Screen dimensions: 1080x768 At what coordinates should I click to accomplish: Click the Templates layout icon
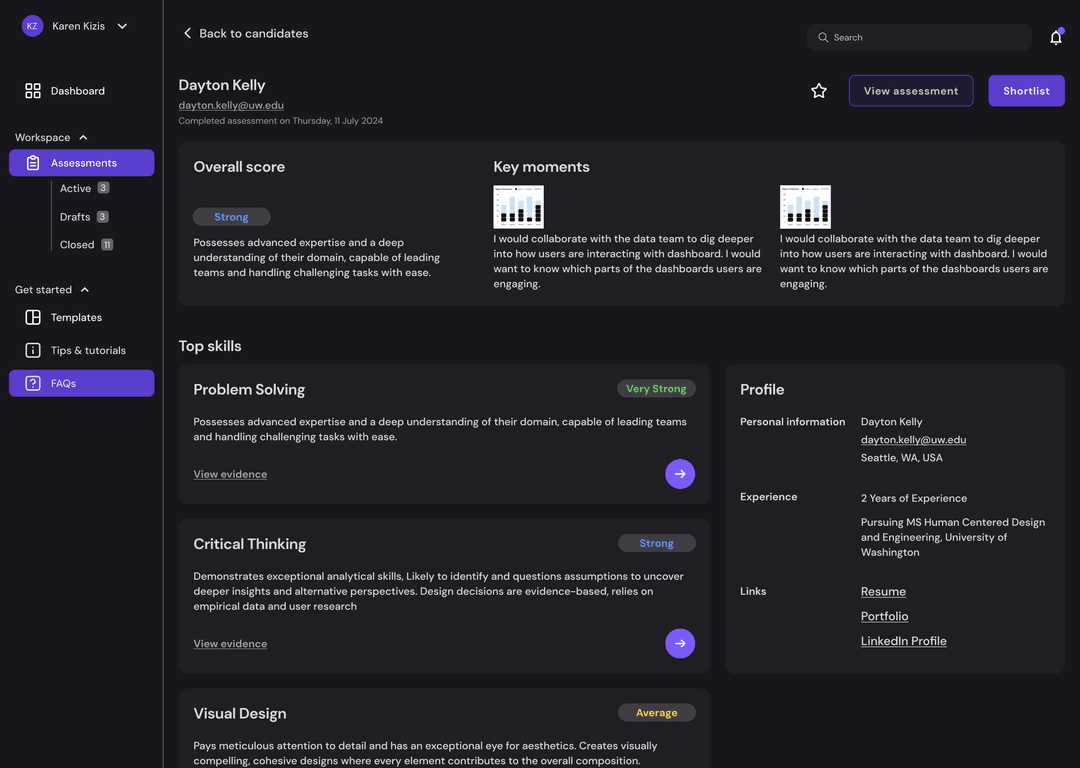[x=33, y=318]
